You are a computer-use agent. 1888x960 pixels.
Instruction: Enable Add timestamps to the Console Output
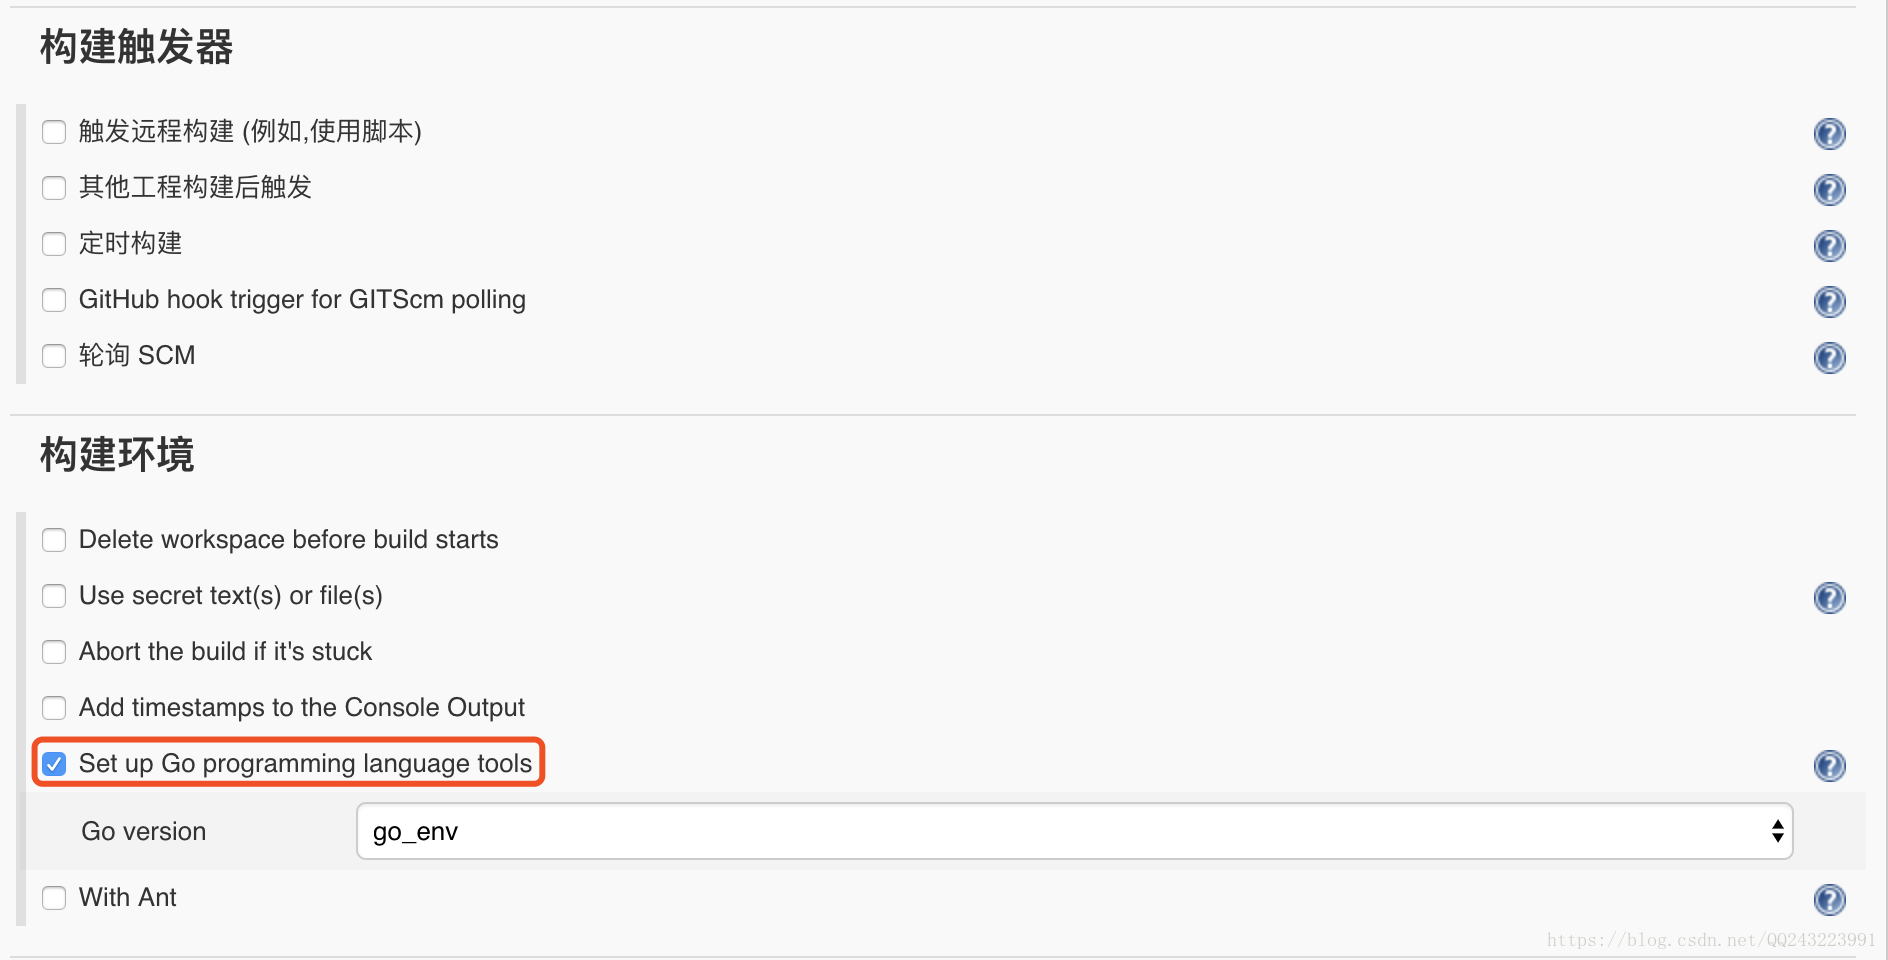coord(54,708)
